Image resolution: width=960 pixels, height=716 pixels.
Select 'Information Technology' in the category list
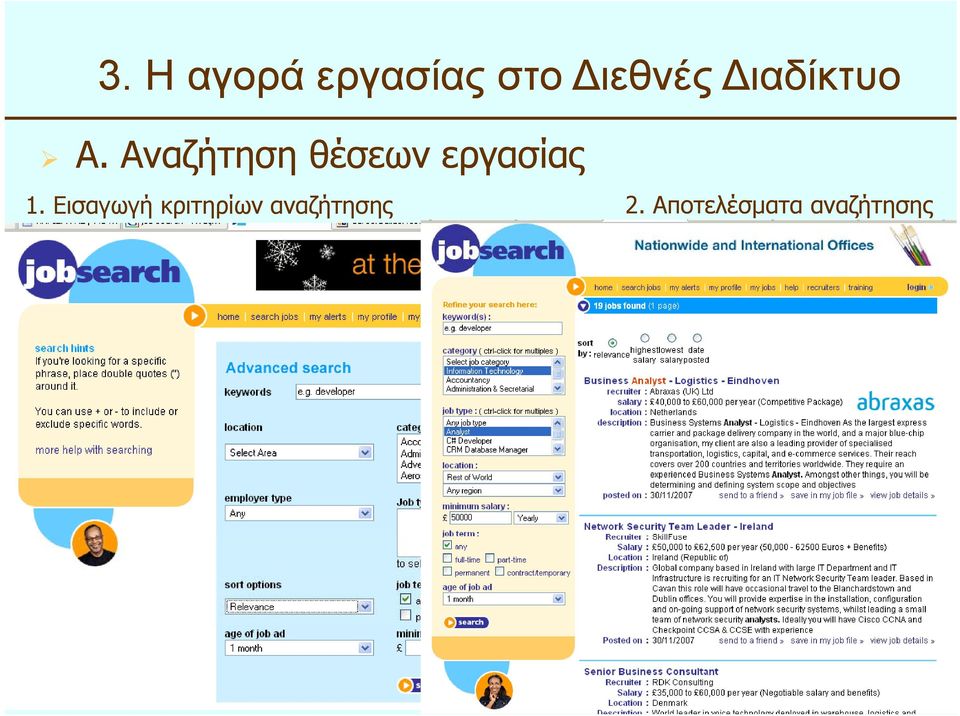coord(497,371)
